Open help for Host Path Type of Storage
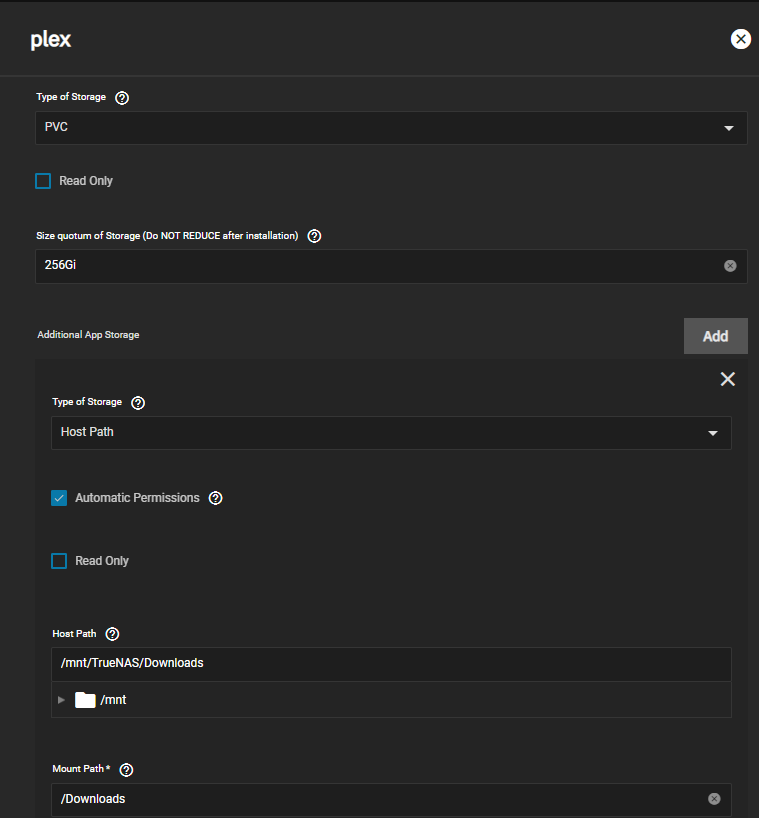Image resolution: width=759 pixels, height=818 pixels. click(139, 403)
